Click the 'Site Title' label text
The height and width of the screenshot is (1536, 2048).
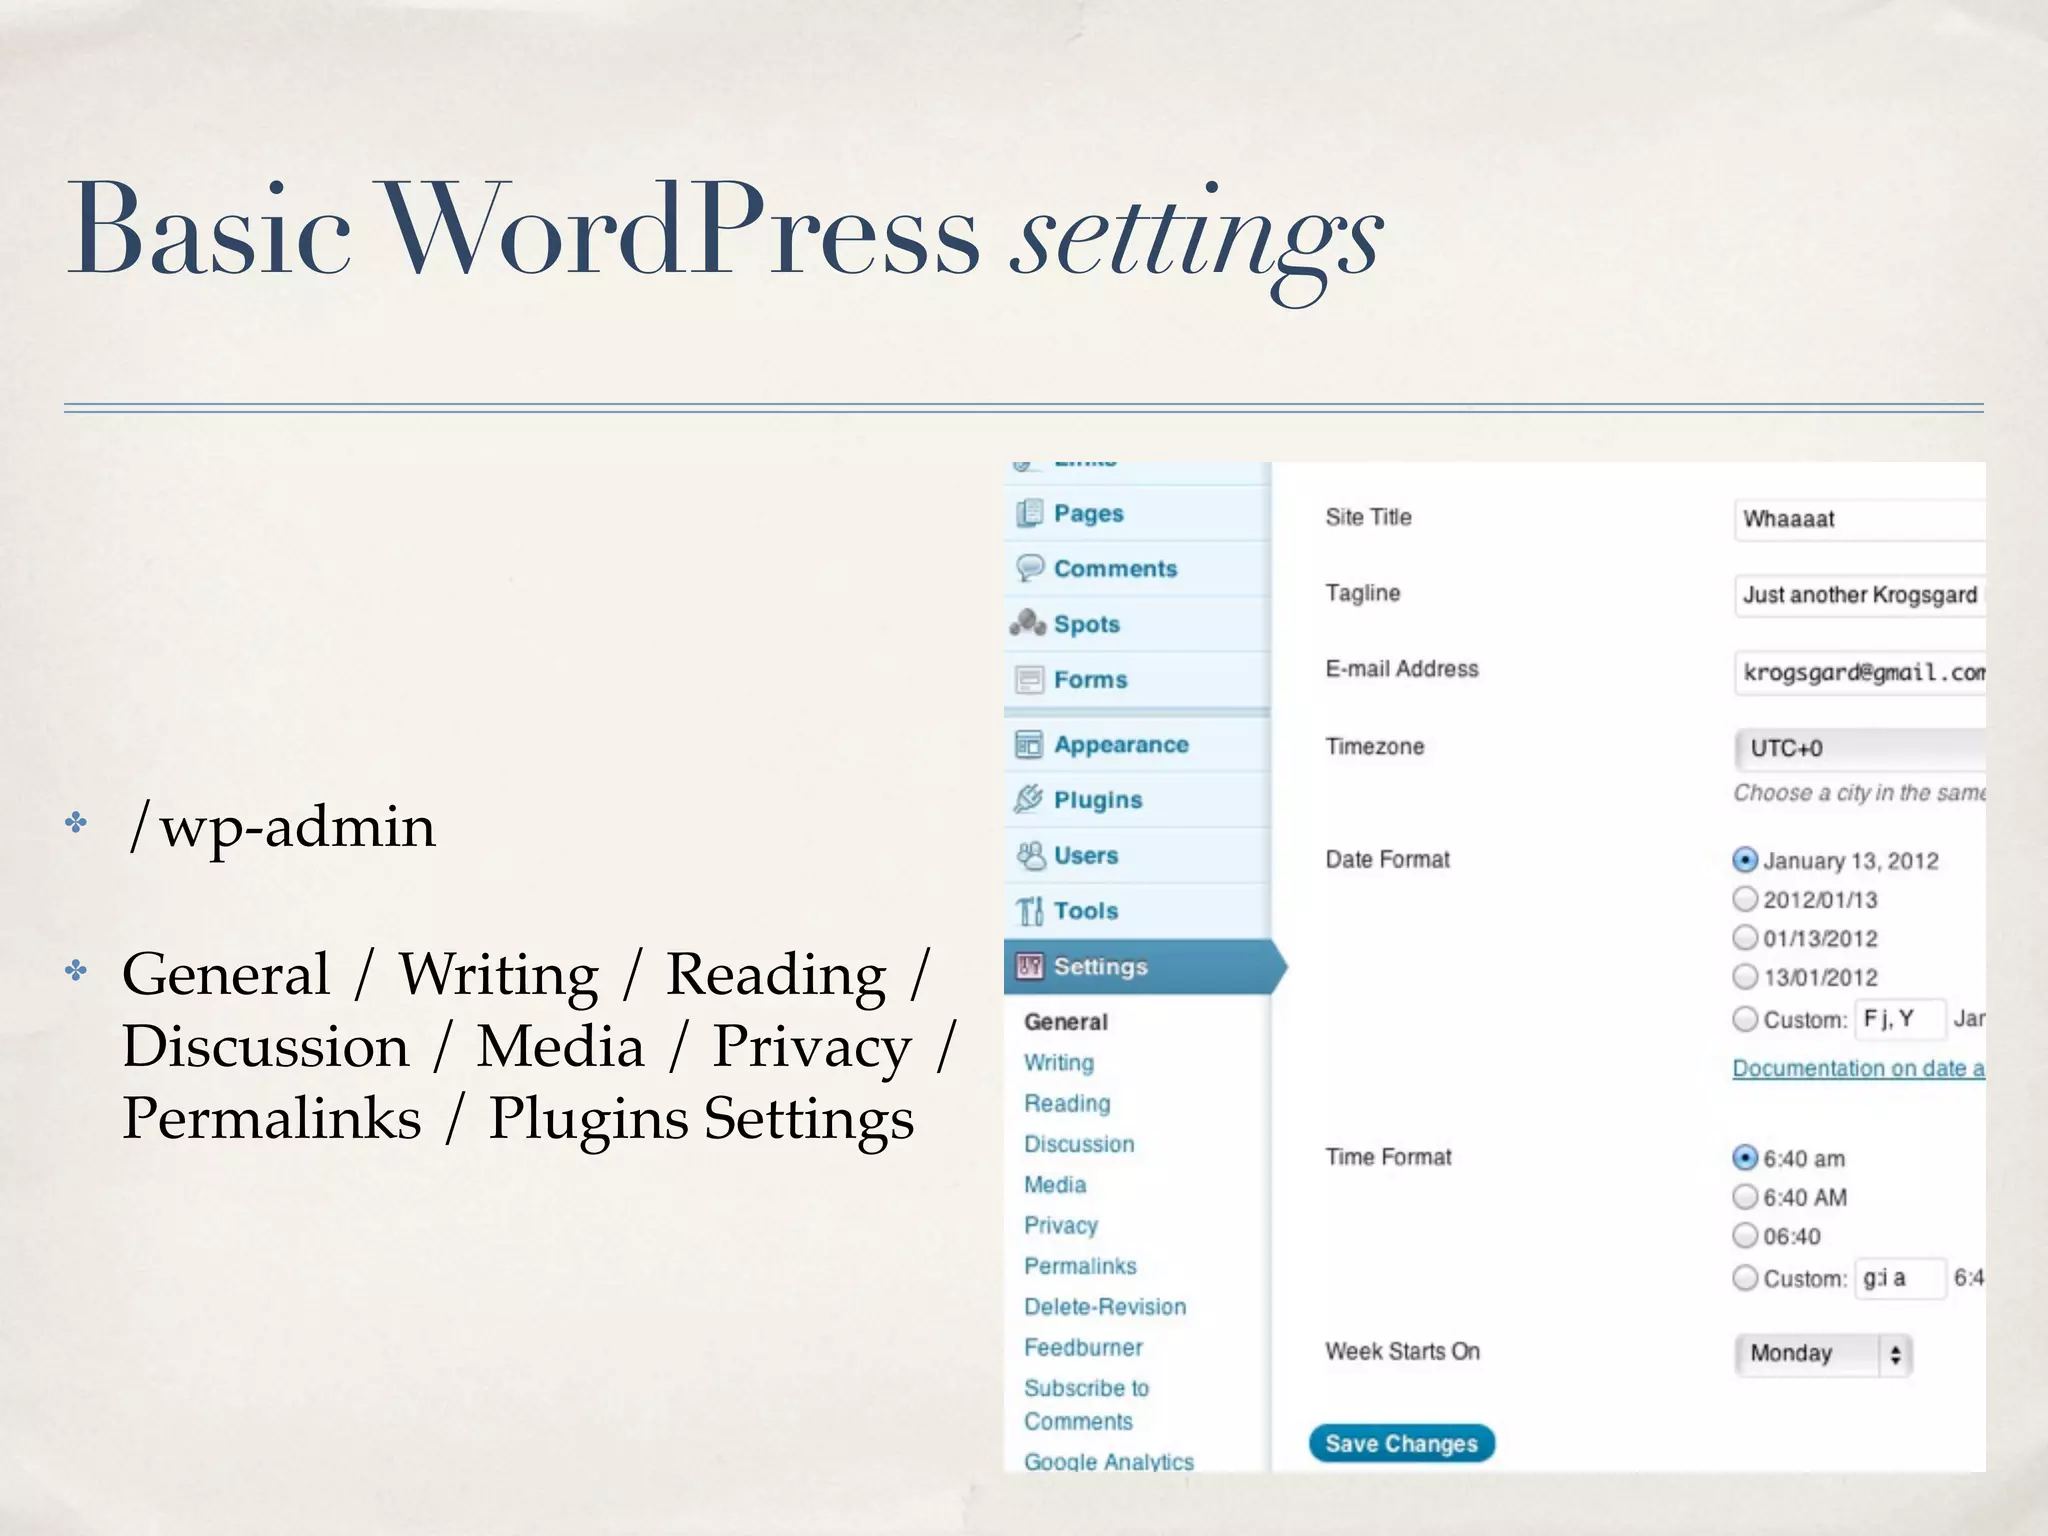pyautogui.click(x=1368, y=517)
